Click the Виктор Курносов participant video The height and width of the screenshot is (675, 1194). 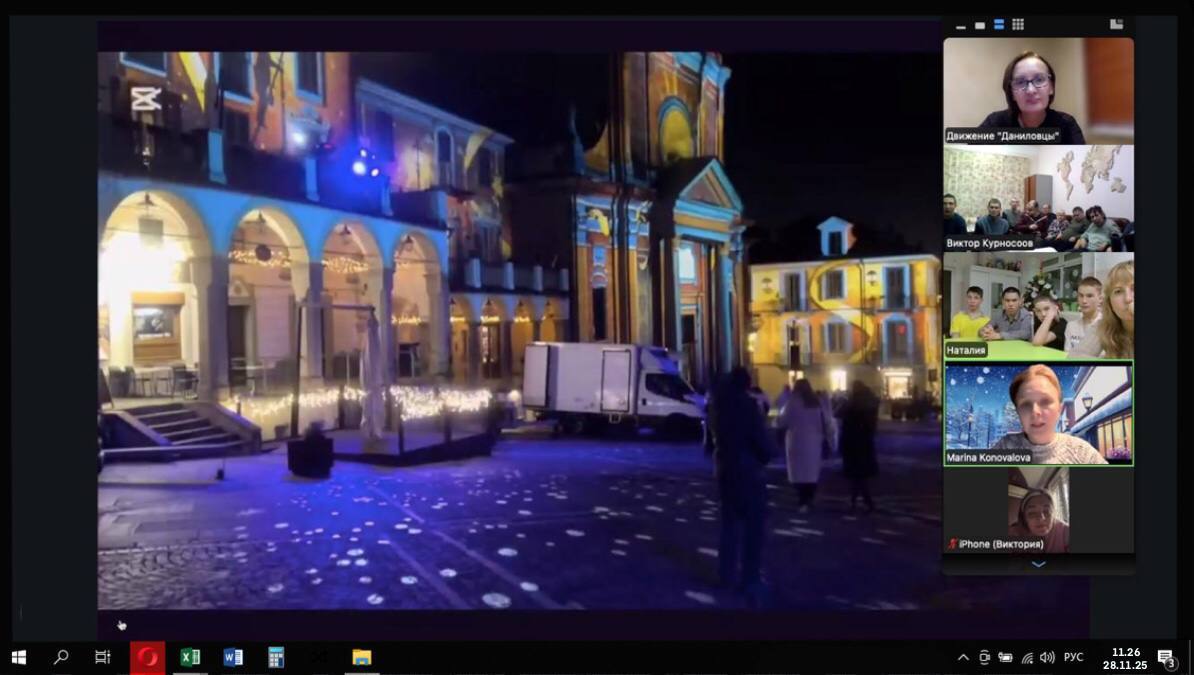pyautogui.click(x=1038, y=198)
